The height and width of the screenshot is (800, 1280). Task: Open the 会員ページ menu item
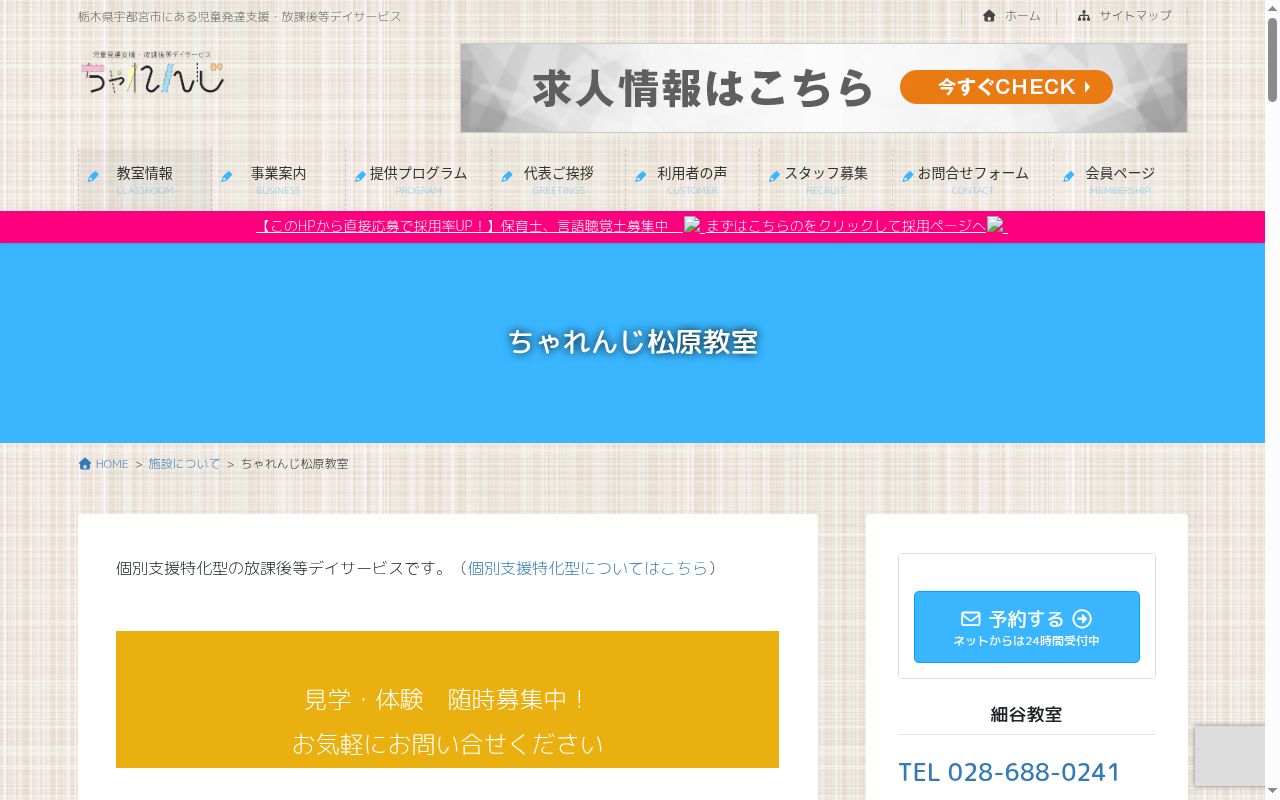(x=1120, y=180)
